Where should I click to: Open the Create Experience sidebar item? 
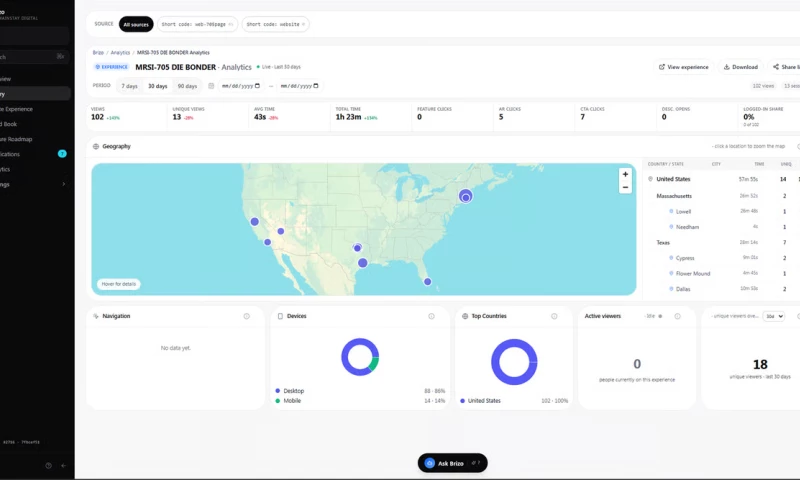pos(35,109)
